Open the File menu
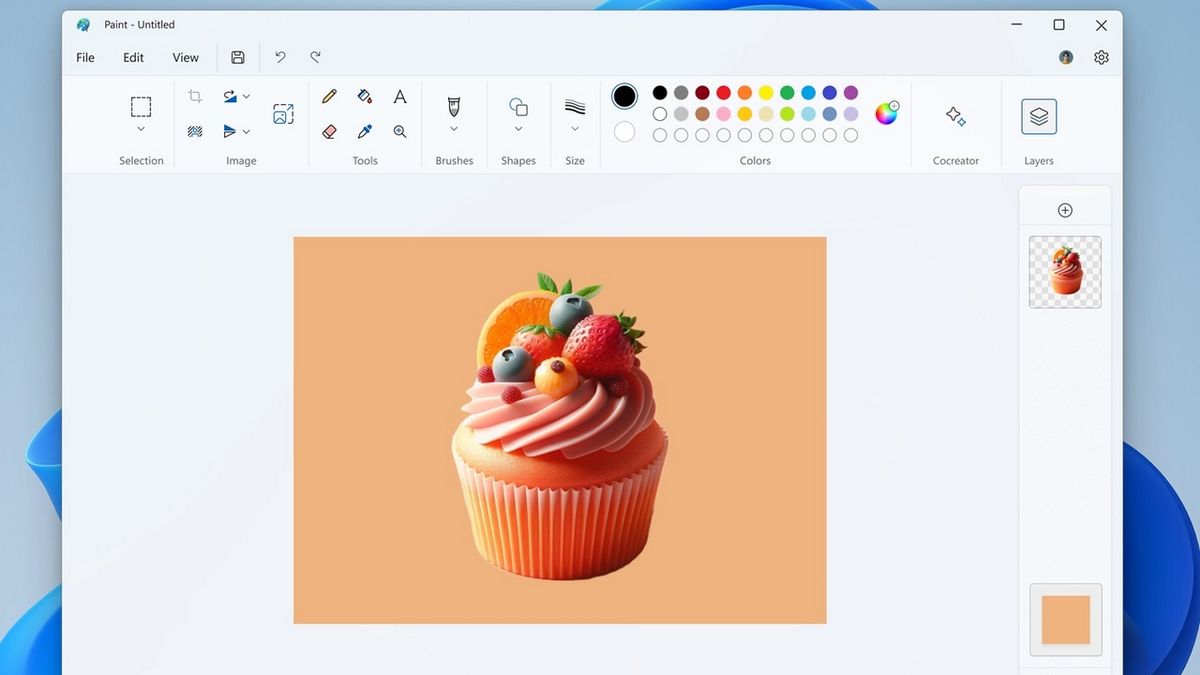This screenshot has height=675, width=1200. coord(85,57)
